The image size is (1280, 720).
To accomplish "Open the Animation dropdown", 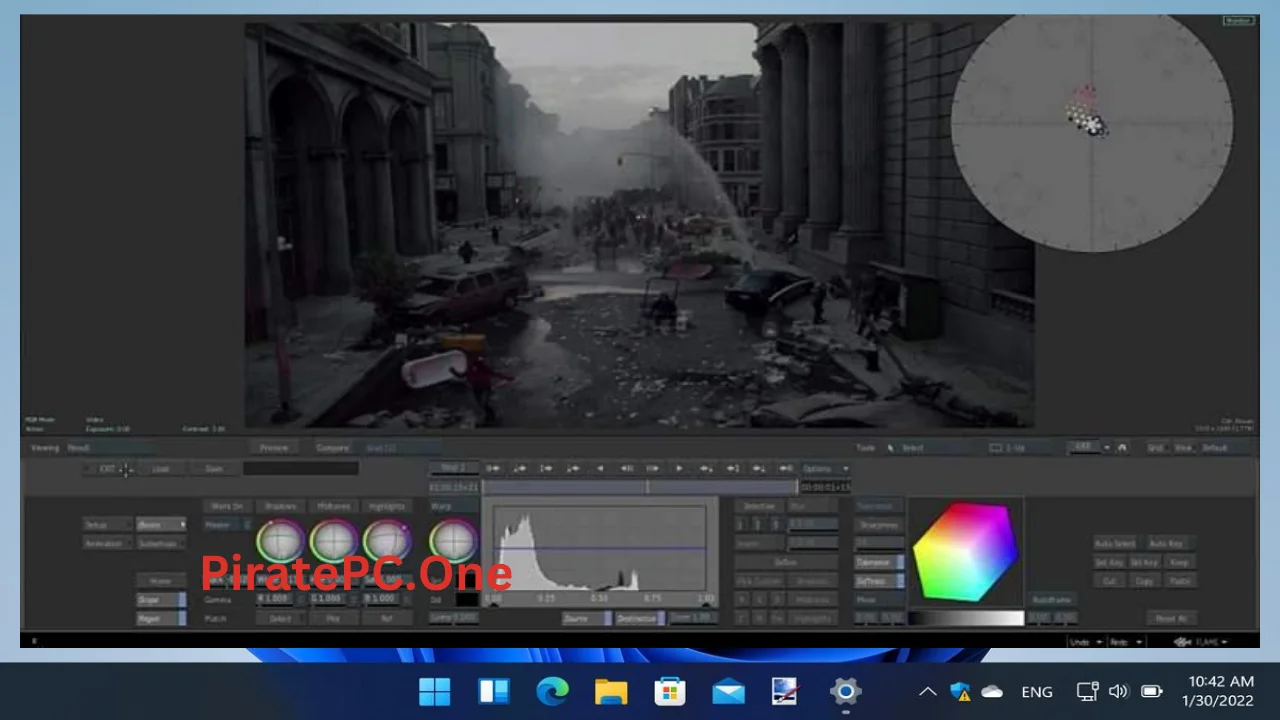I will (x=108, y=543).
